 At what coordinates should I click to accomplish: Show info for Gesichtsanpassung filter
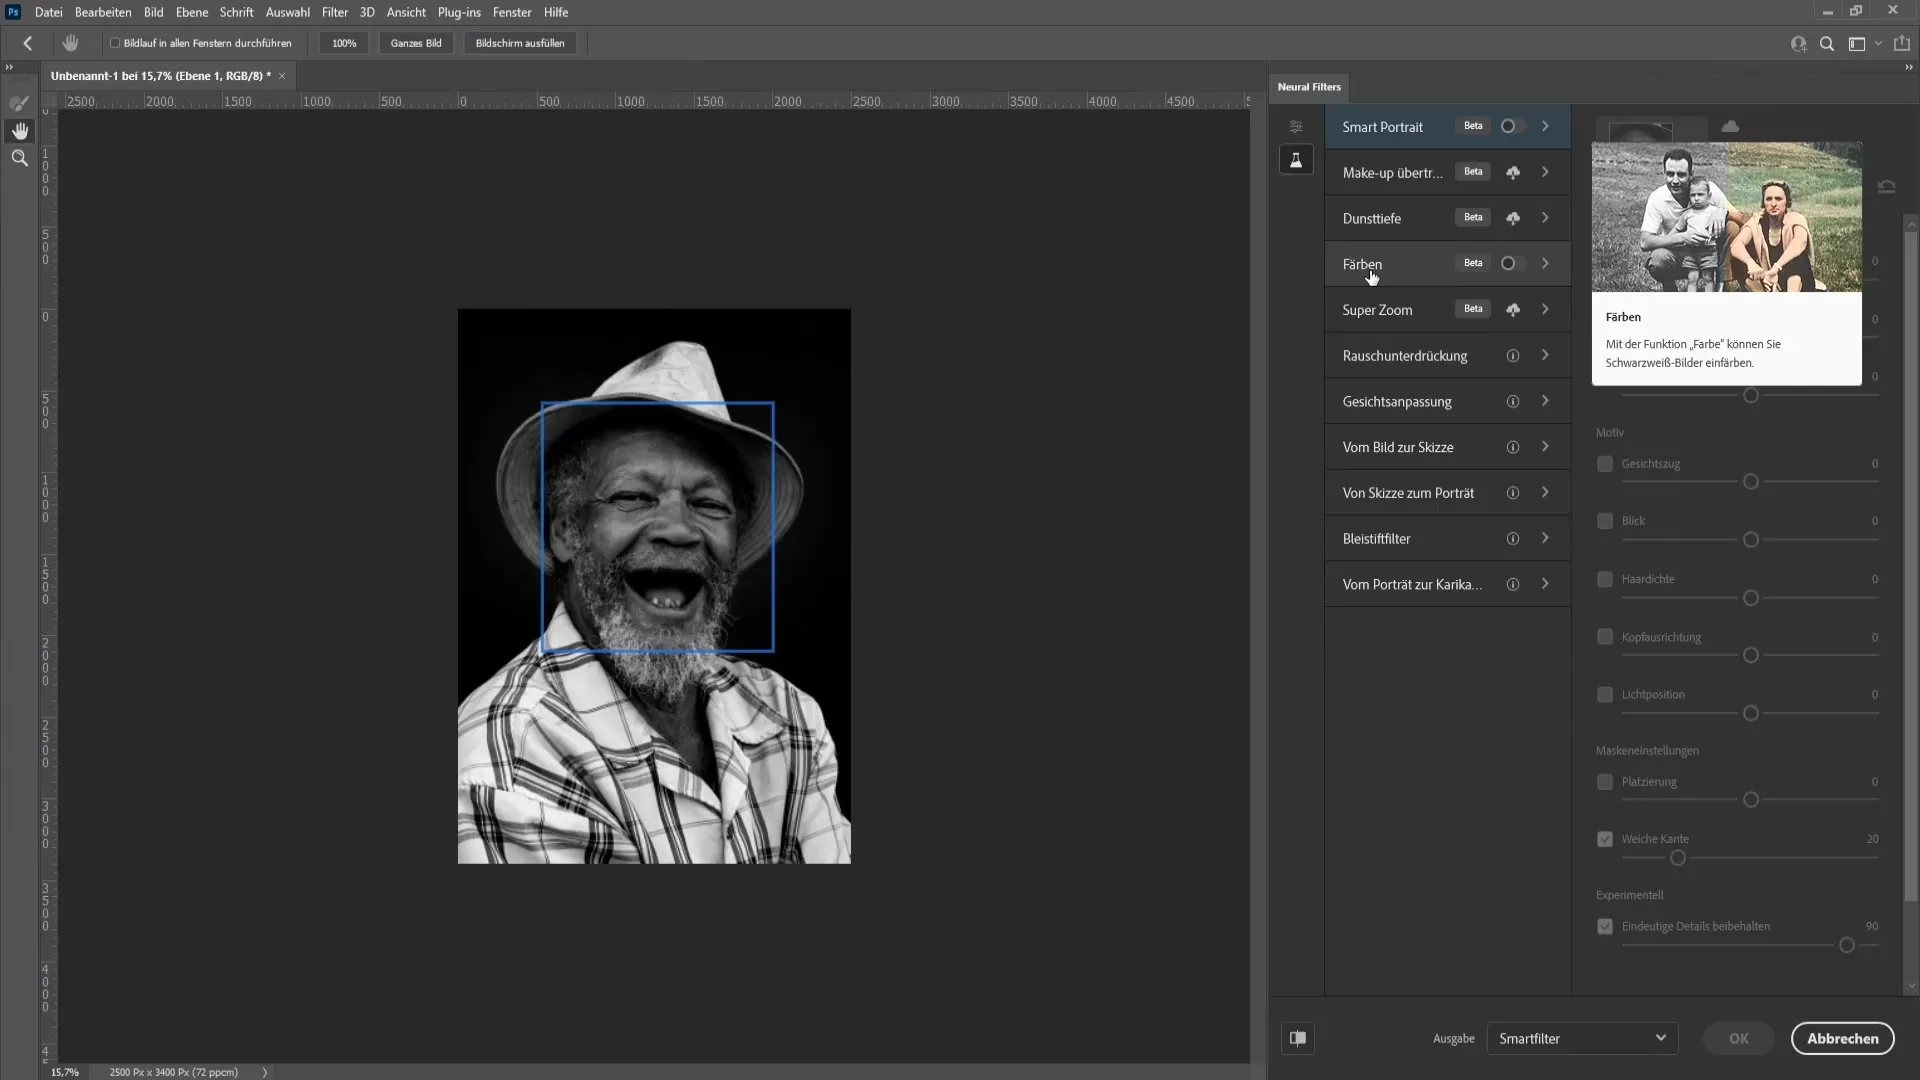tap(1513, 402)
